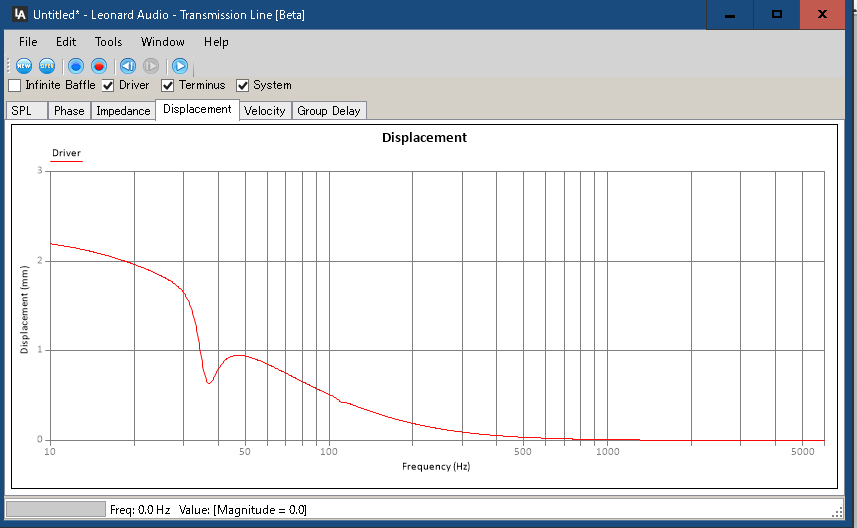This screenshot has width=857, height=528.
Task: Open the Tools menu
Action: tap(108, 42)
